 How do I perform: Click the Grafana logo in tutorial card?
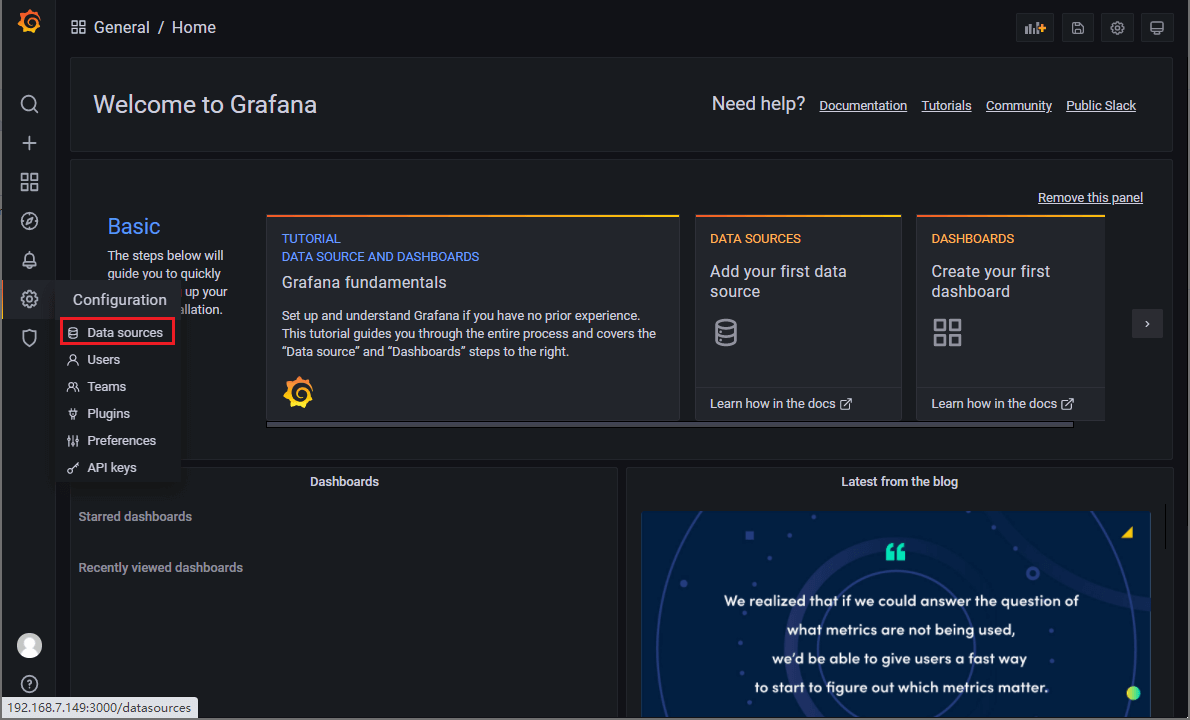[298, 392]
